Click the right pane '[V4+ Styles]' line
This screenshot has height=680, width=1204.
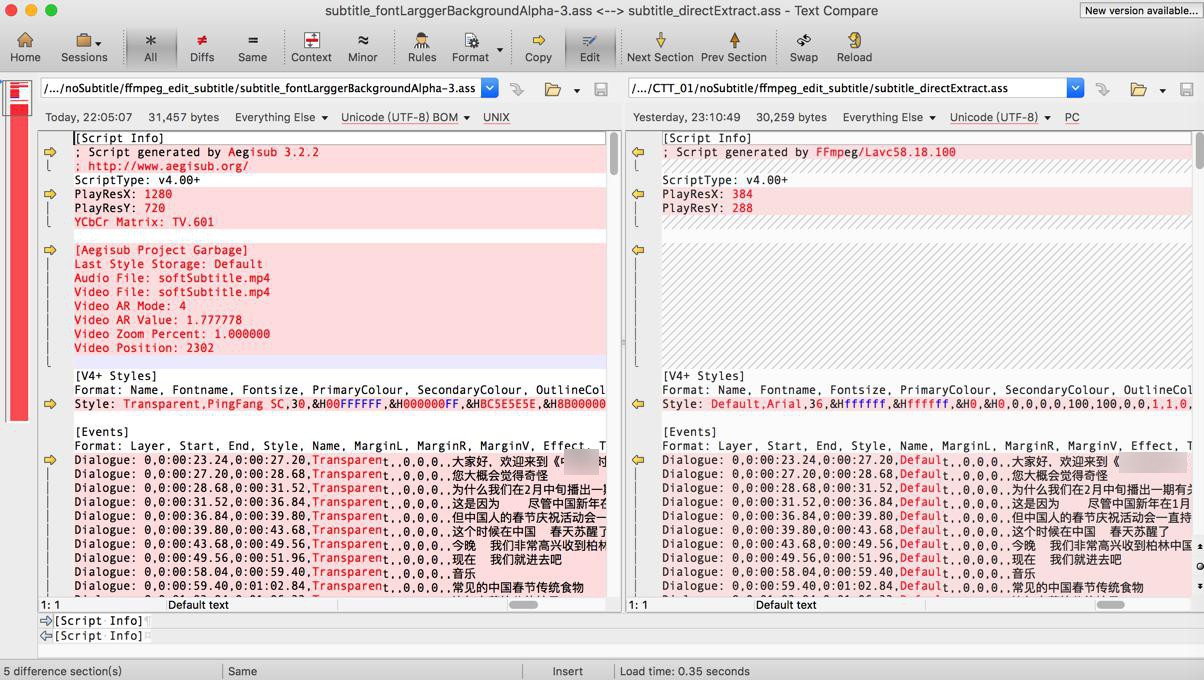coord(704,376)
